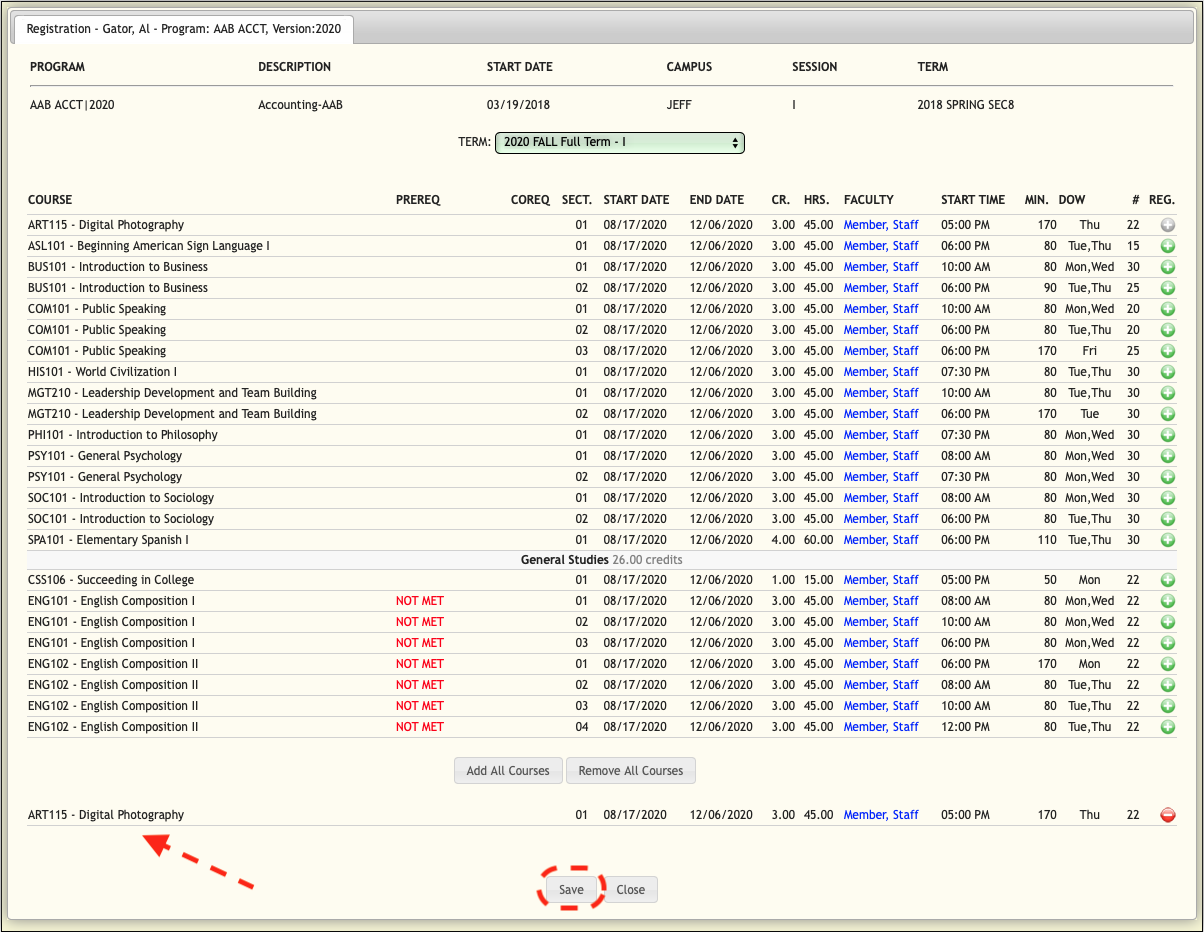Add SOC101 Introduction to Sociology section 01
This screenshot has height=932, width=1204.
click(x=1167, y=498)
